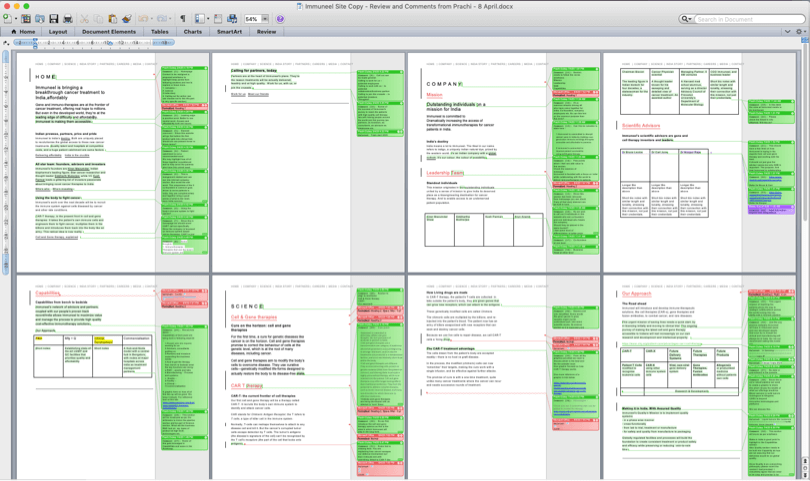Viewport: 810px width, 481px height.
Task: Click previous page button at scrollbar bottom
Action: click(x=804, y=460)
